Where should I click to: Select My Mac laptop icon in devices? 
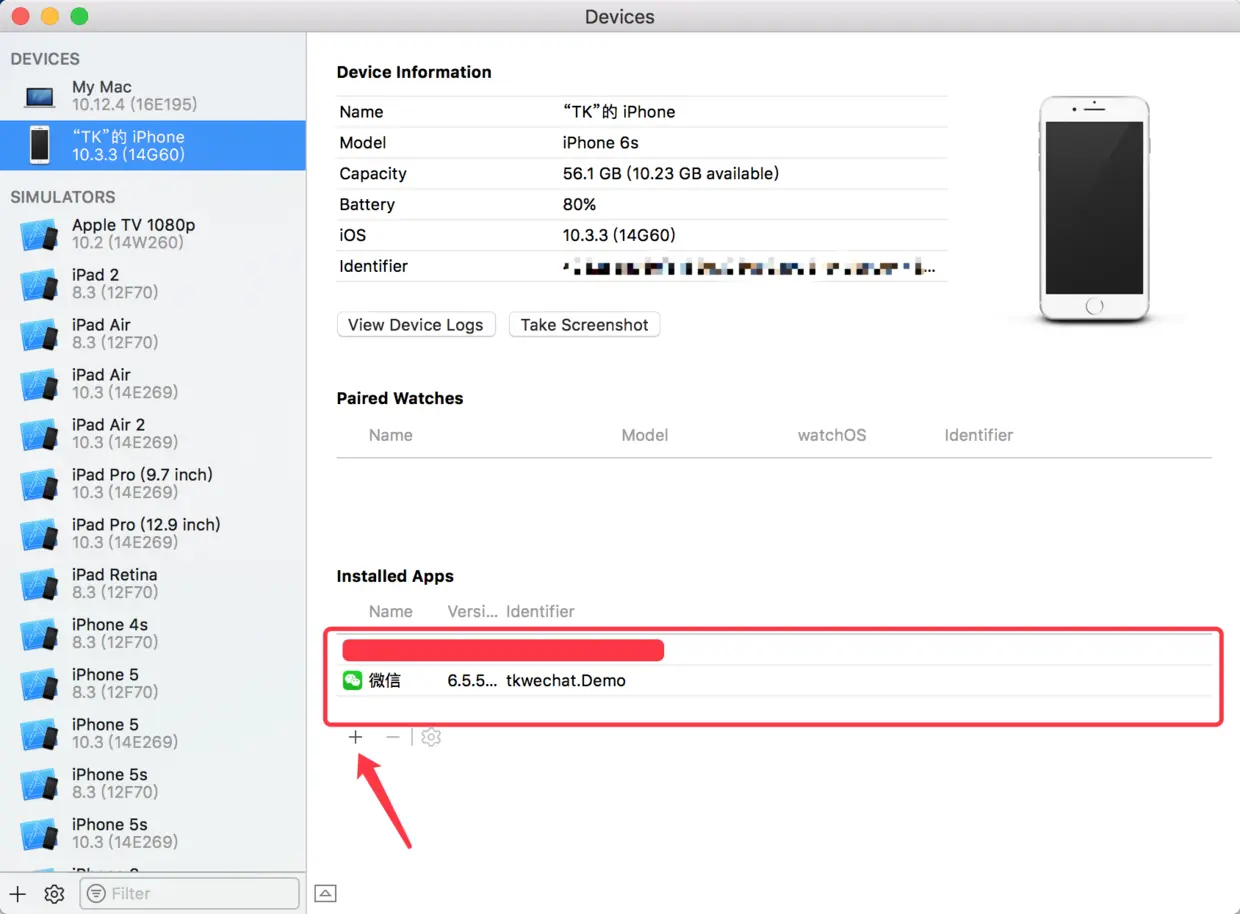(39, 96)
